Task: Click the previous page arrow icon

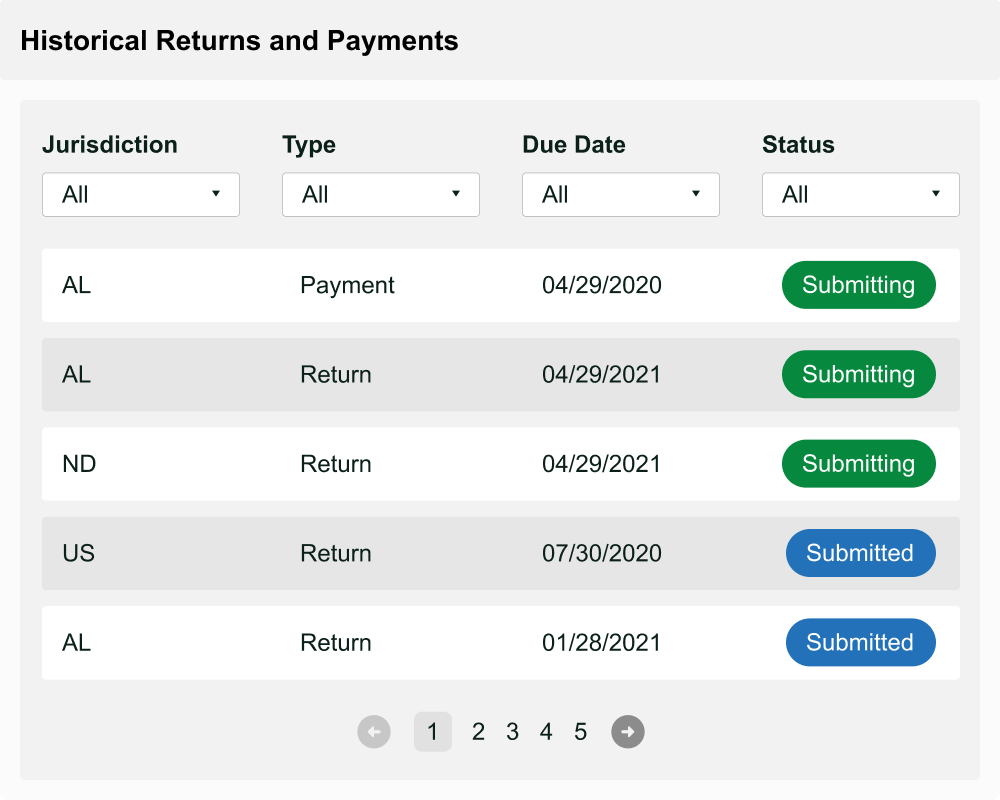Action: [x=374, y=732]
